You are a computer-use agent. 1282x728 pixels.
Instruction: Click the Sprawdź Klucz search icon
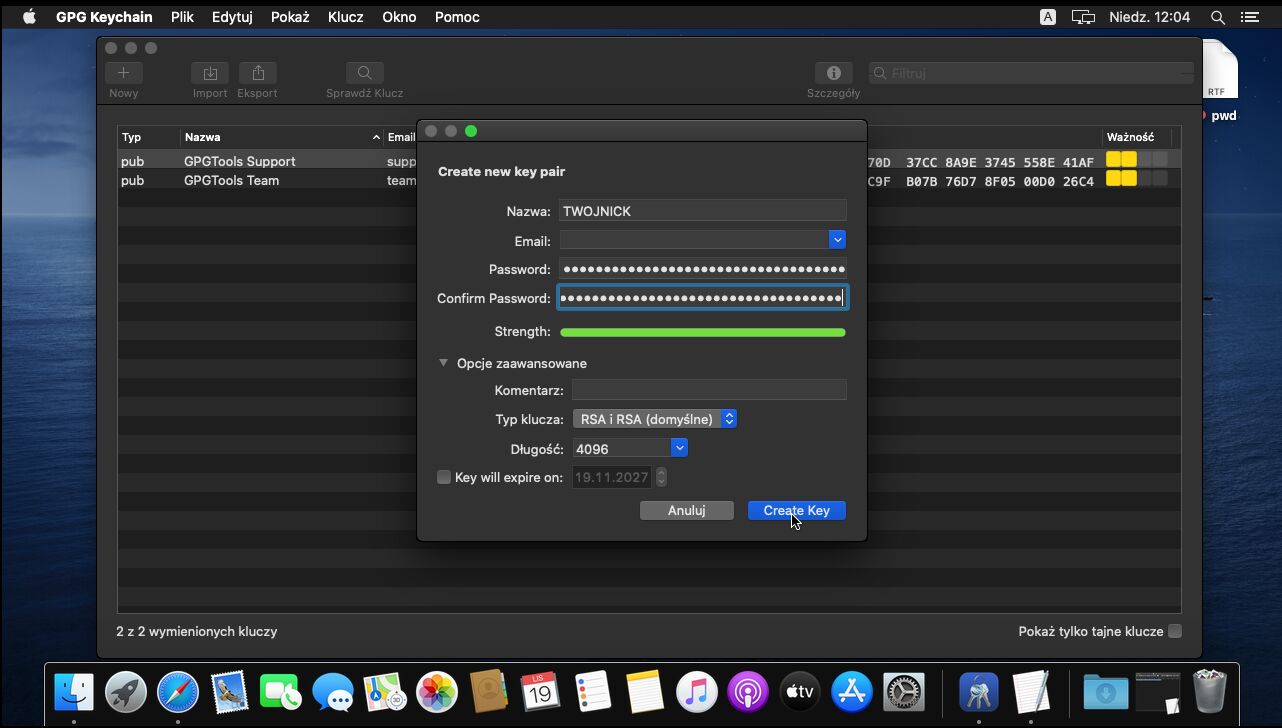[365, 74]
